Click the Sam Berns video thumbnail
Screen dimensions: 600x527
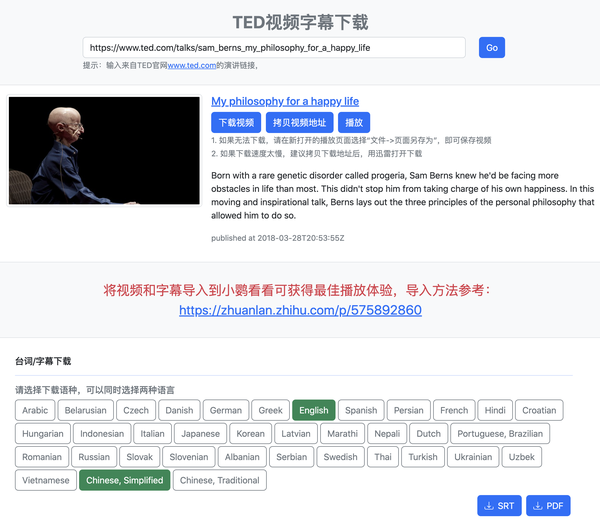point(104,150)
